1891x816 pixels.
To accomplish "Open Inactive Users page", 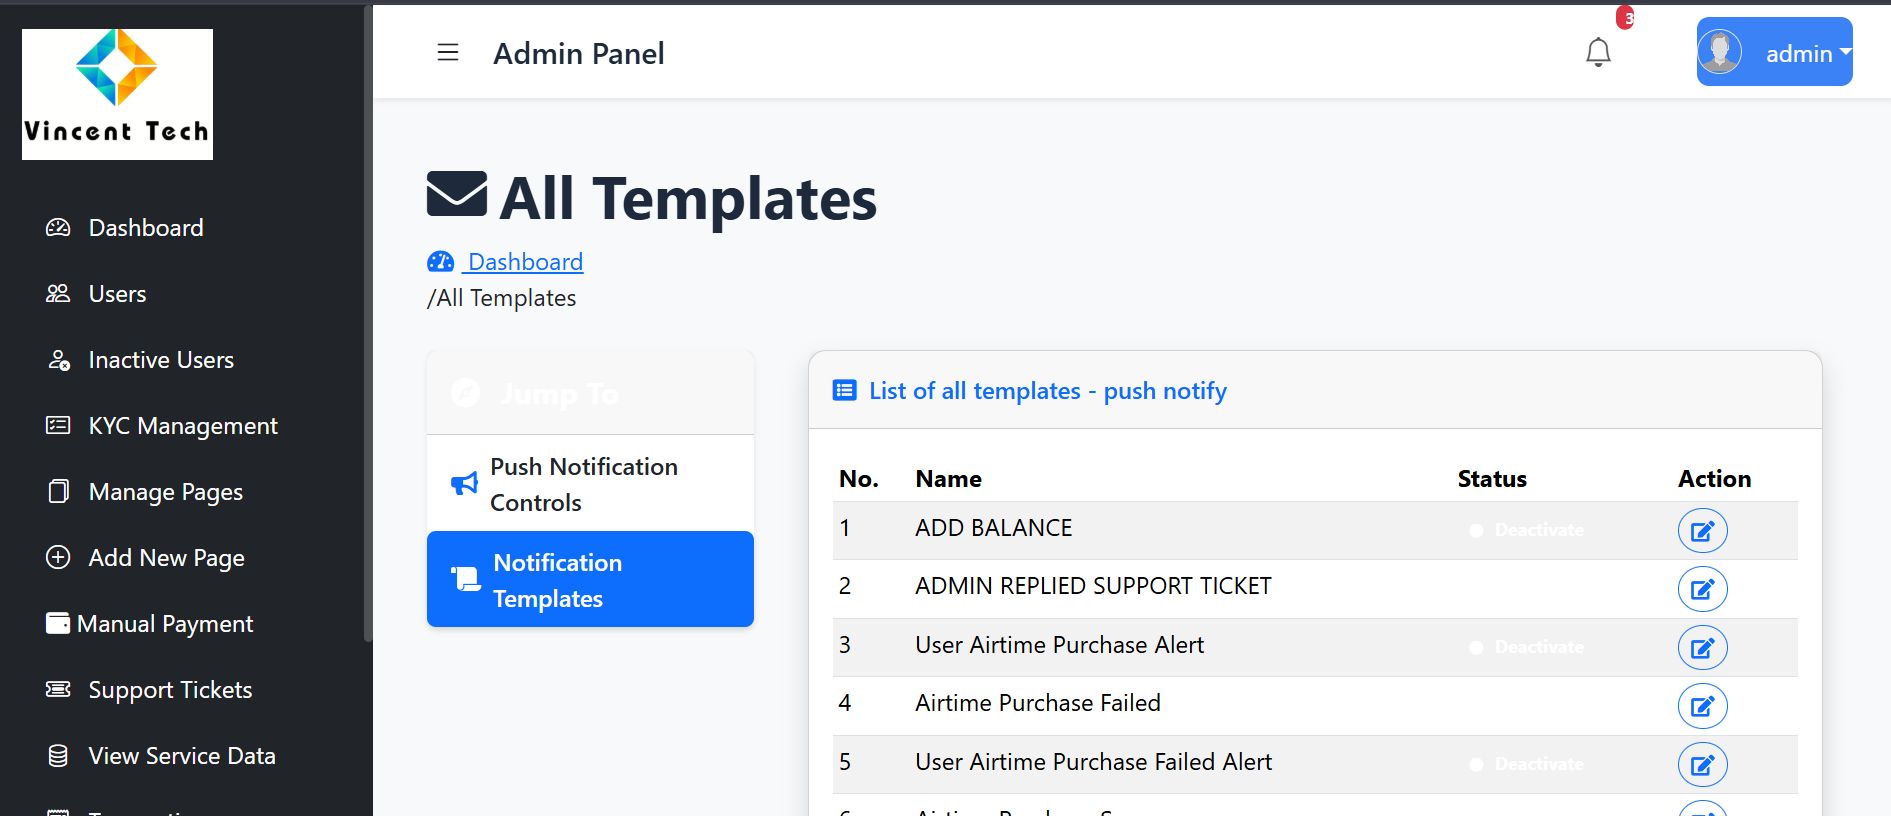I will tap(160, 360).
